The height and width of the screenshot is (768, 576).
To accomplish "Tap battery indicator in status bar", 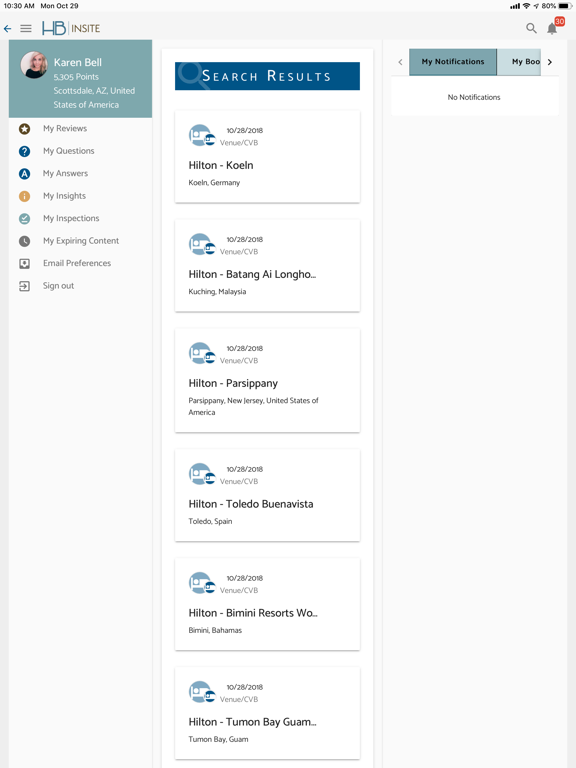I will (x=566, y=6).
